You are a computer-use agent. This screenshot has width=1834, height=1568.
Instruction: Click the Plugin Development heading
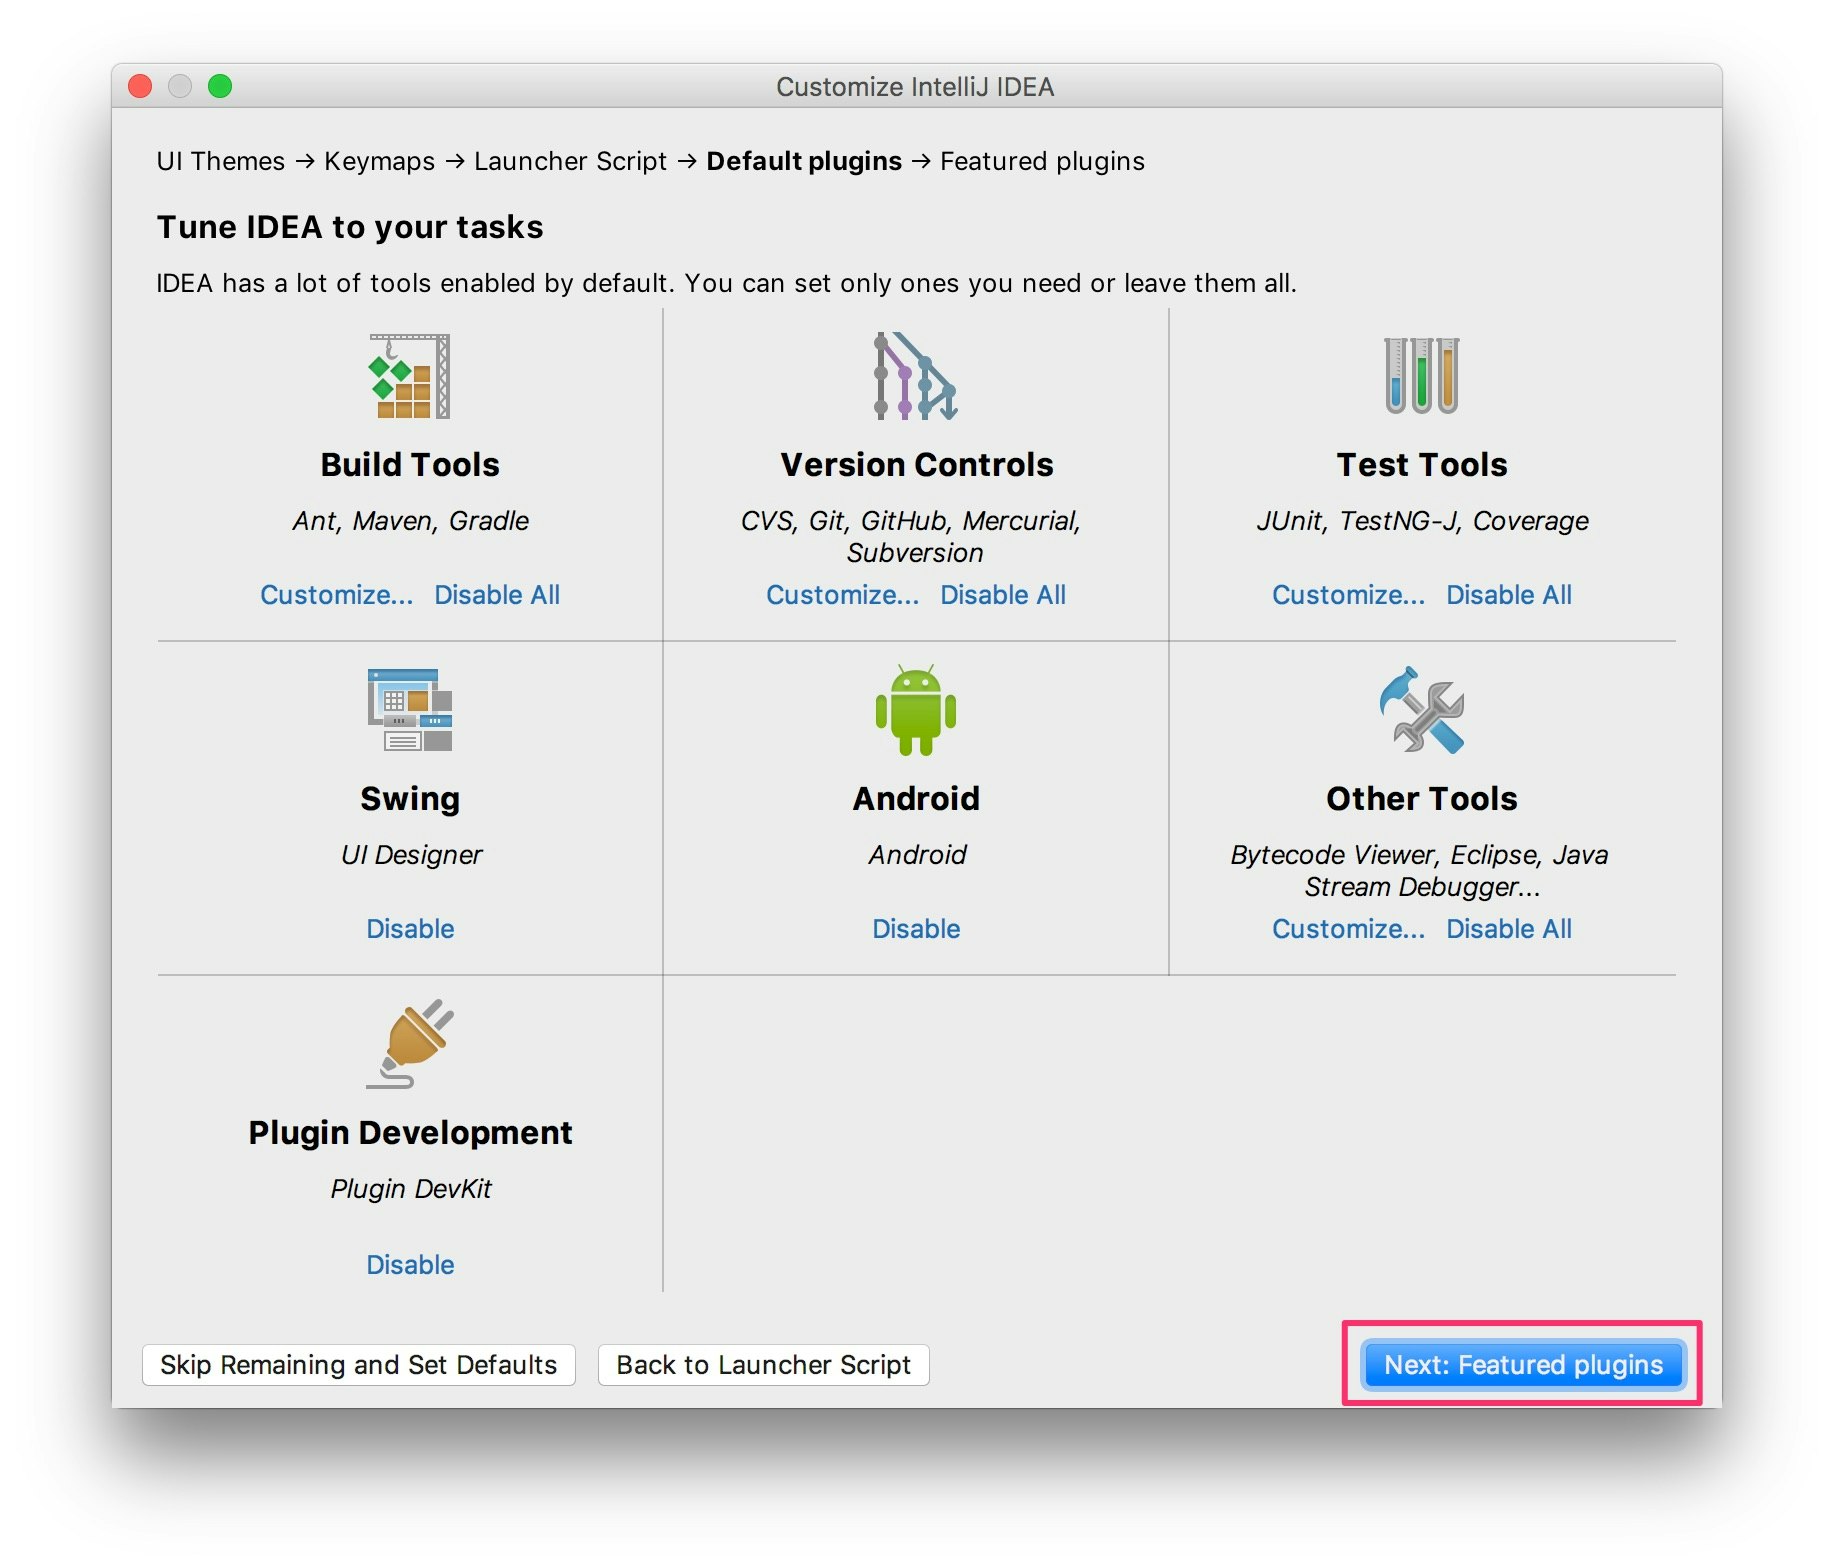(x=410, y=1133)
